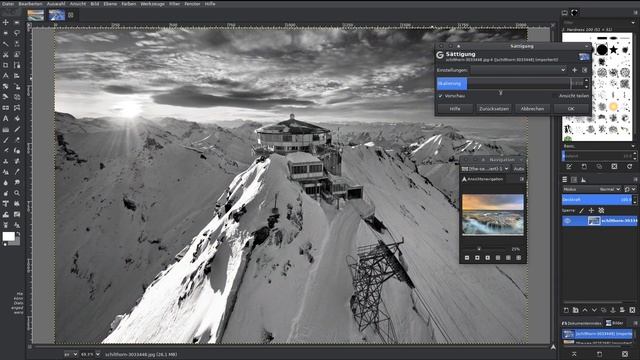Toggle lock alpha channel in Sperre row

(x=601, y=211)
